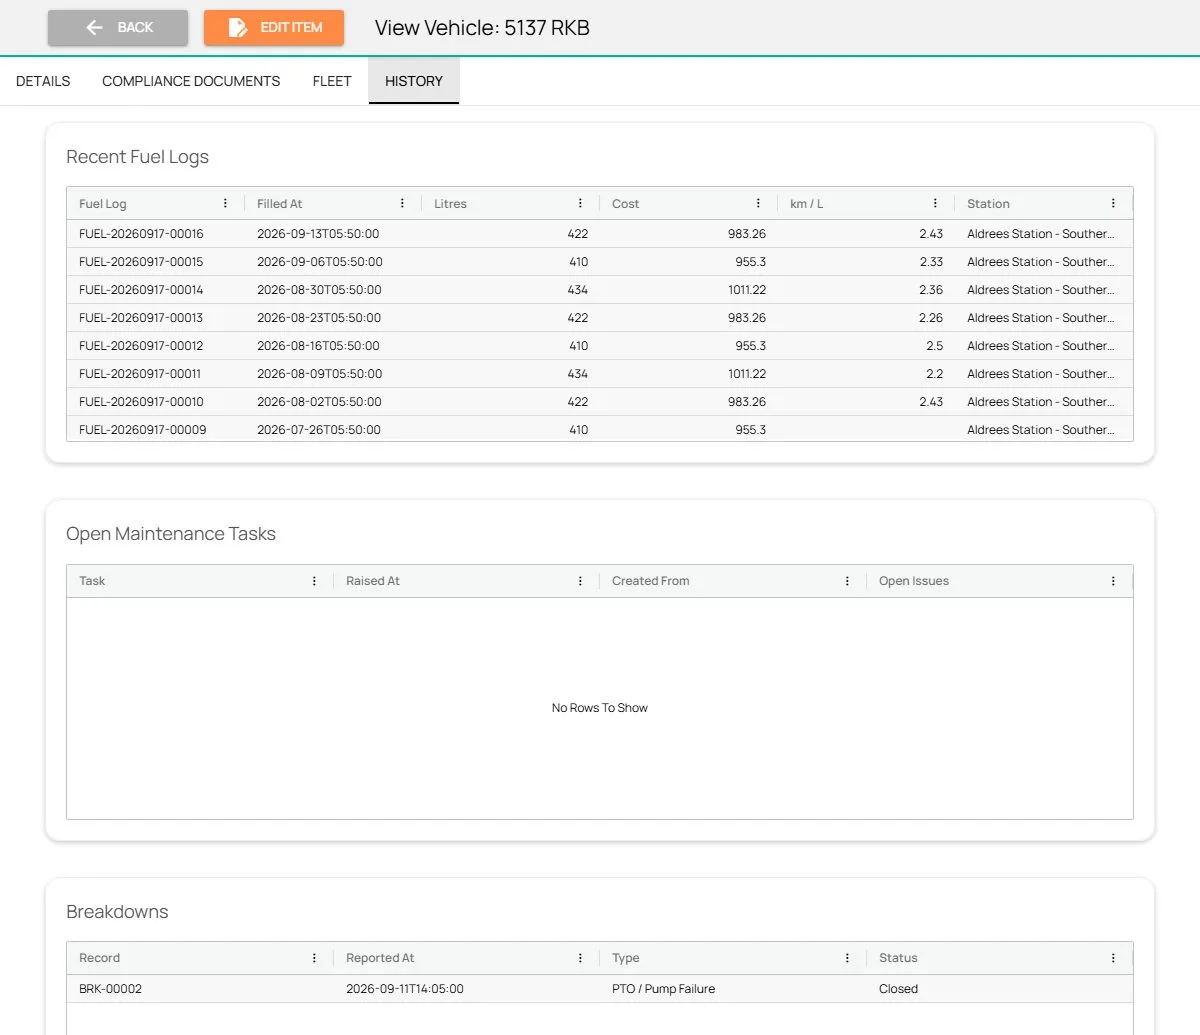Click reported date 2026-09-11T14:05:00
This screenshot has width=1200, height=1035.
tap(405, 989)
